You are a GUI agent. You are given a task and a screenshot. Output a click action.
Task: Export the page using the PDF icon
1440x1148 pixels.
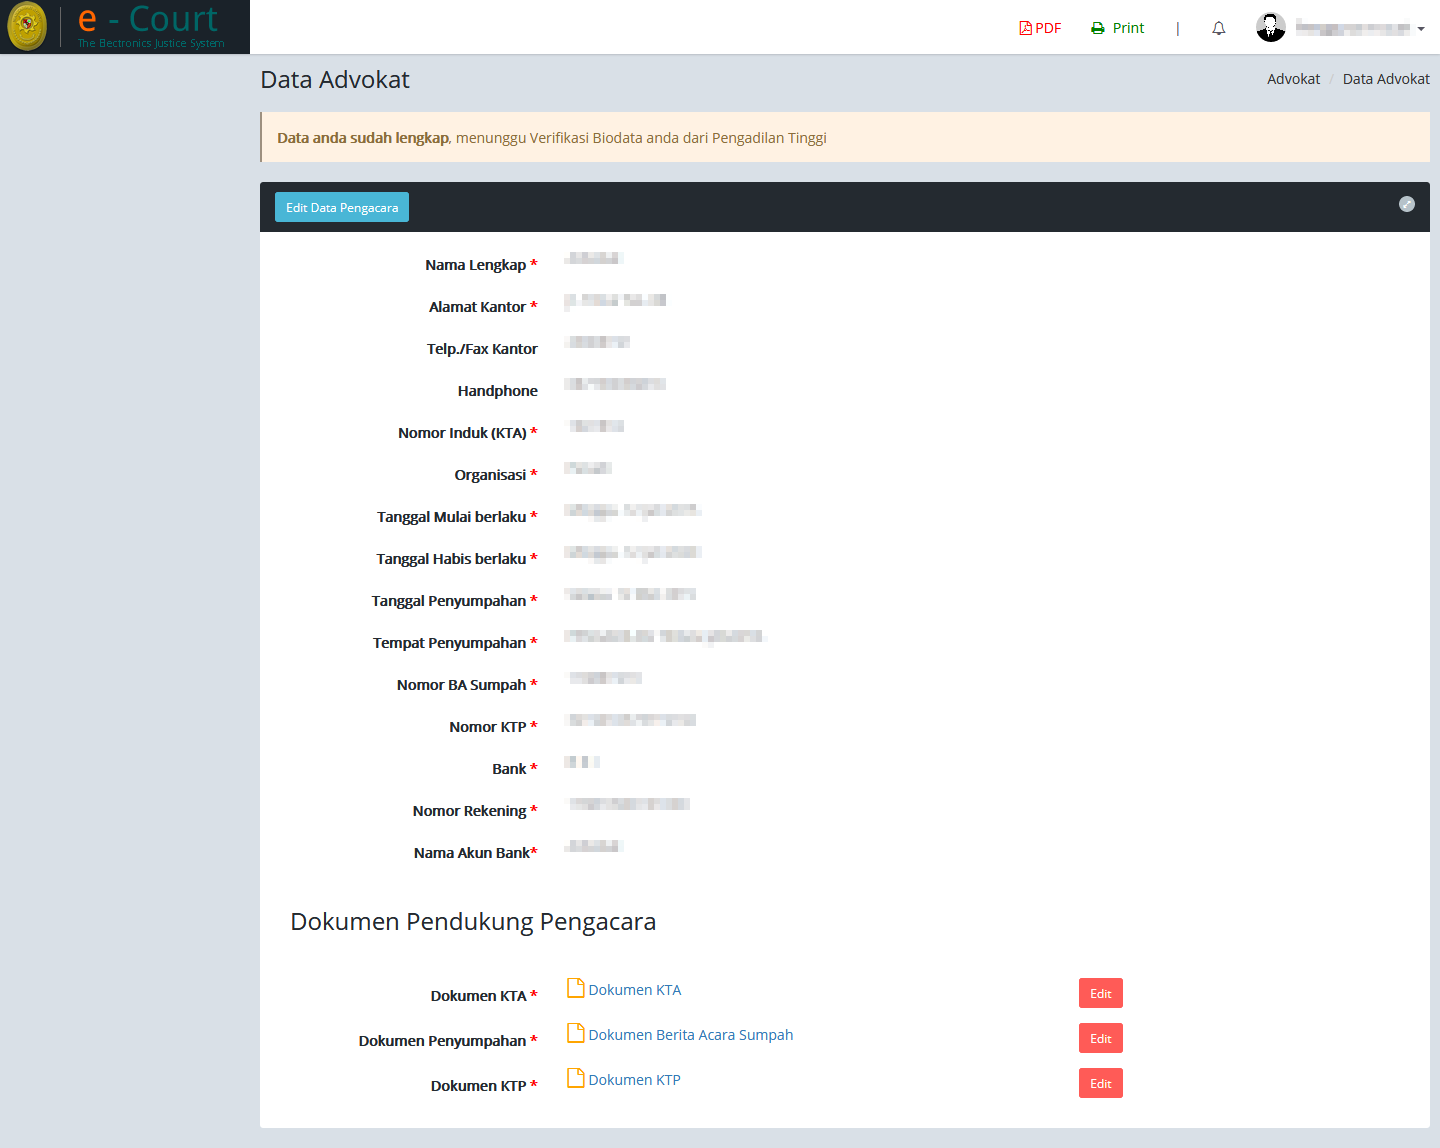1040,28
